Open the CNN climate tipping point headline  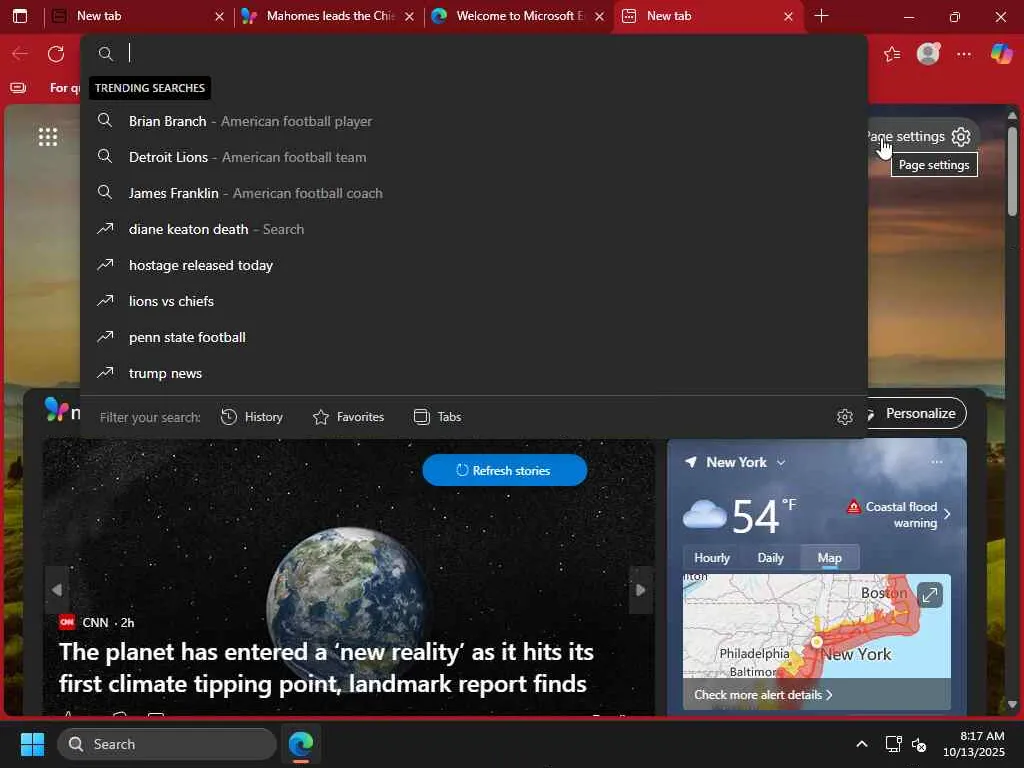coord(327,667)
